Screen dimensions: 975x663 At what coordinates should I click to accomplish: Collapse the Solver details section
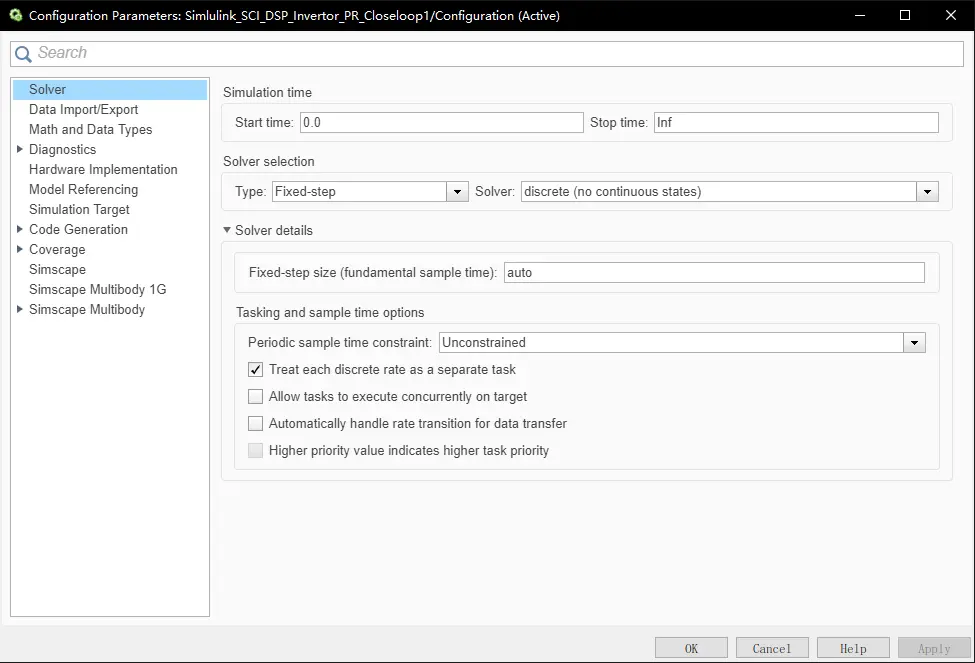[x=227, y=230]
